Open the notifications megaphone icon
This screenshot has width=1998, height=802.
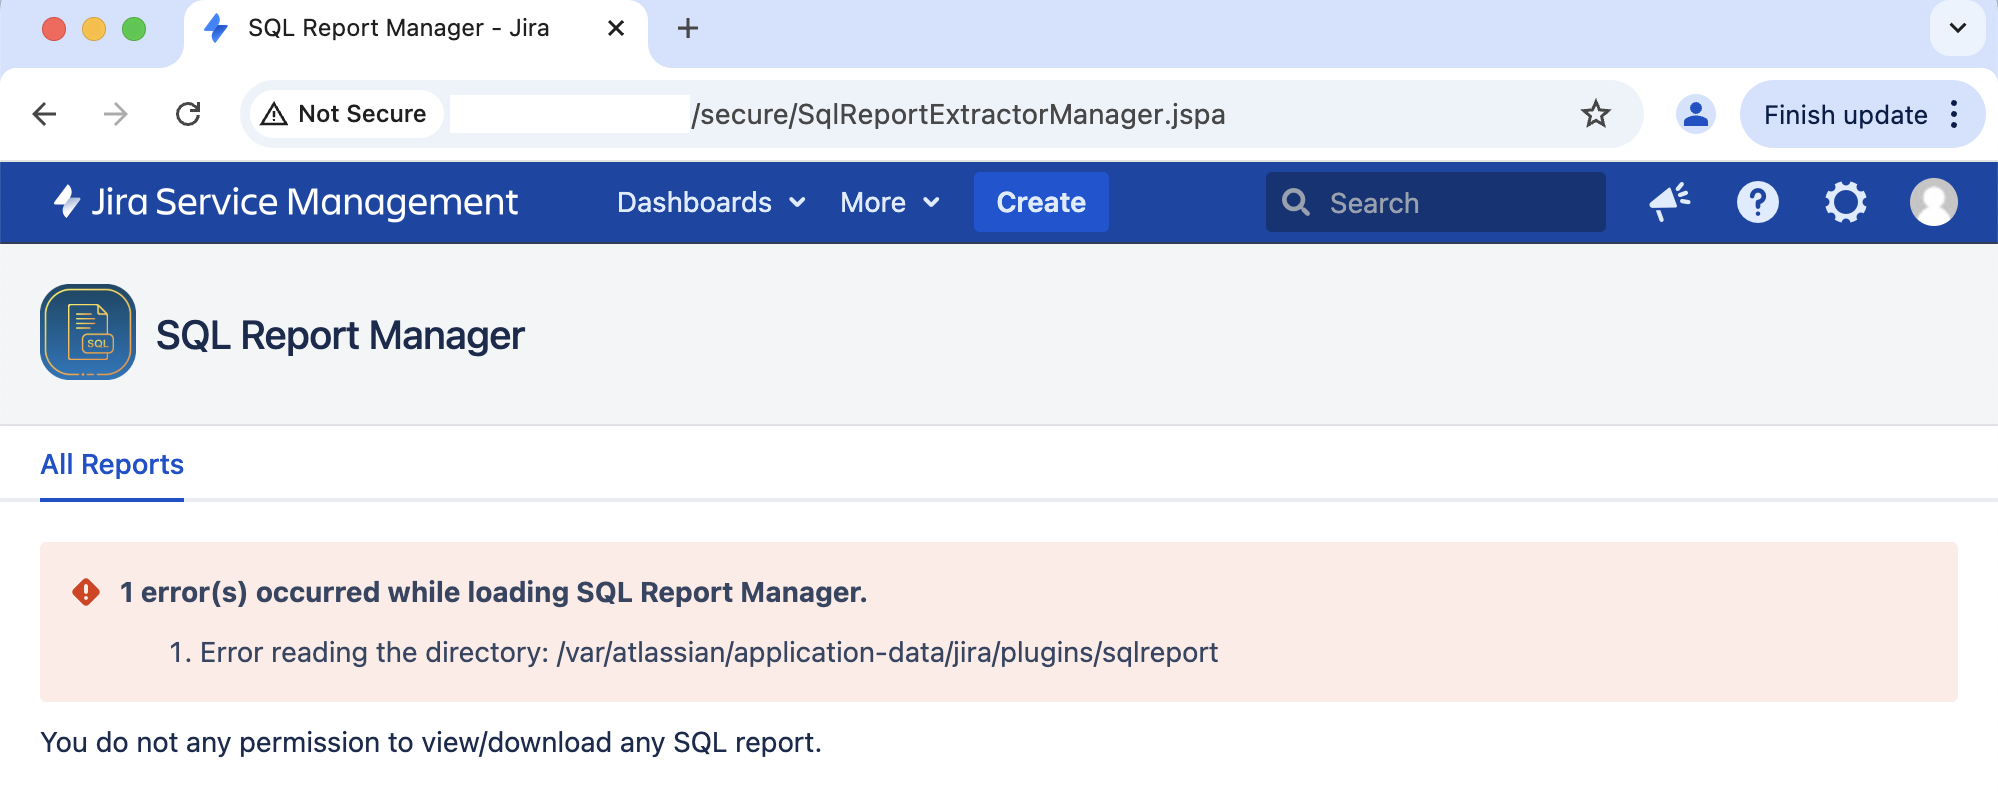click(x=1669, y=203)
